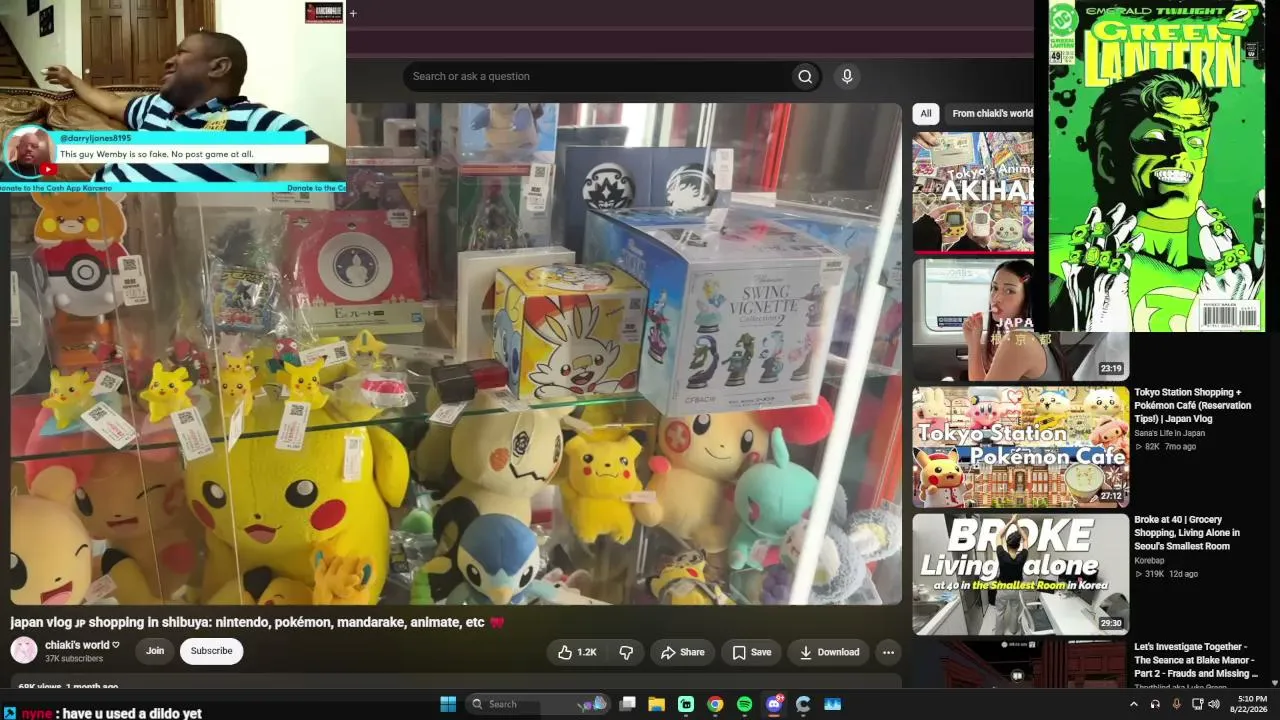Image resolution: width=1280 pixels, height=720 pixels.
Task: Share the Japan vlog video
Action: point(682,652)
